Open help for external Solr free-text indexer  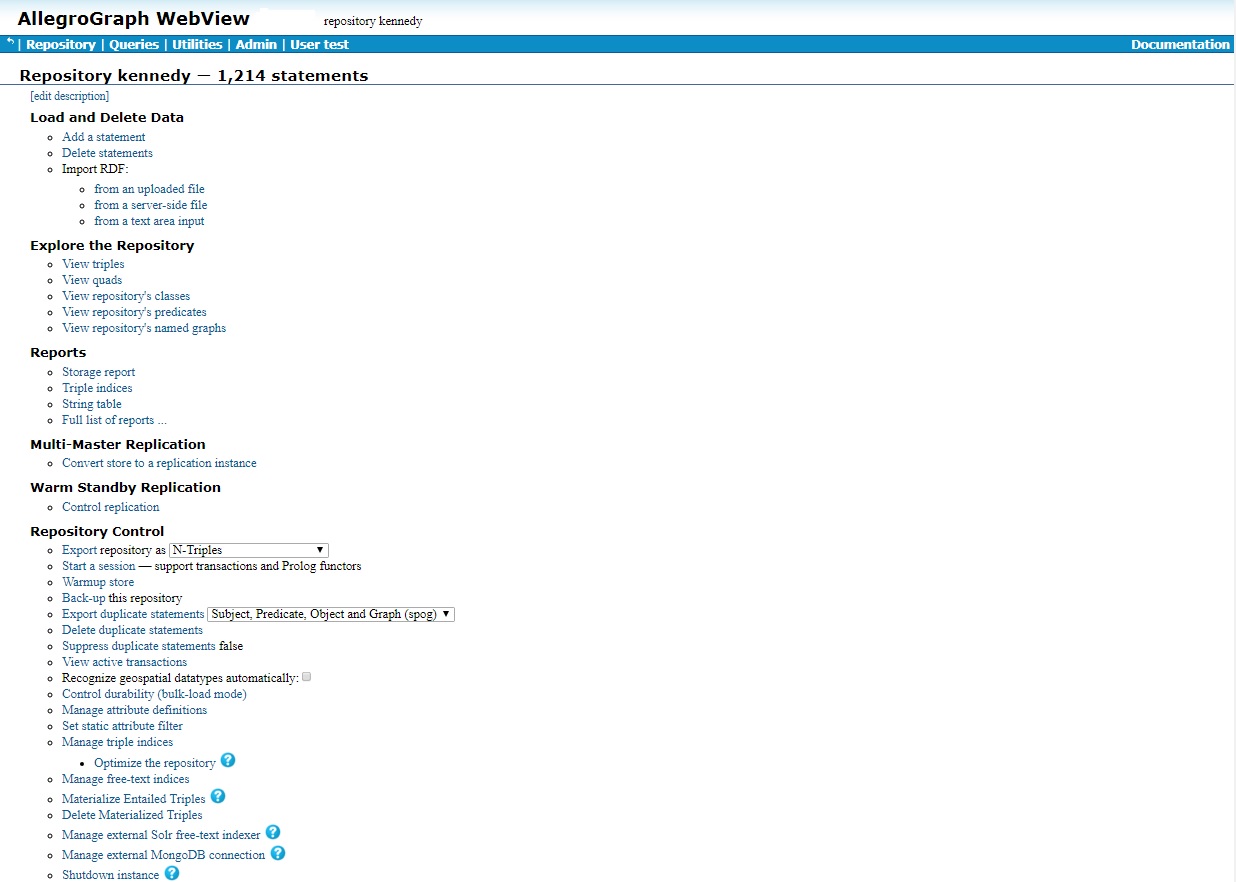coord(272,833)
